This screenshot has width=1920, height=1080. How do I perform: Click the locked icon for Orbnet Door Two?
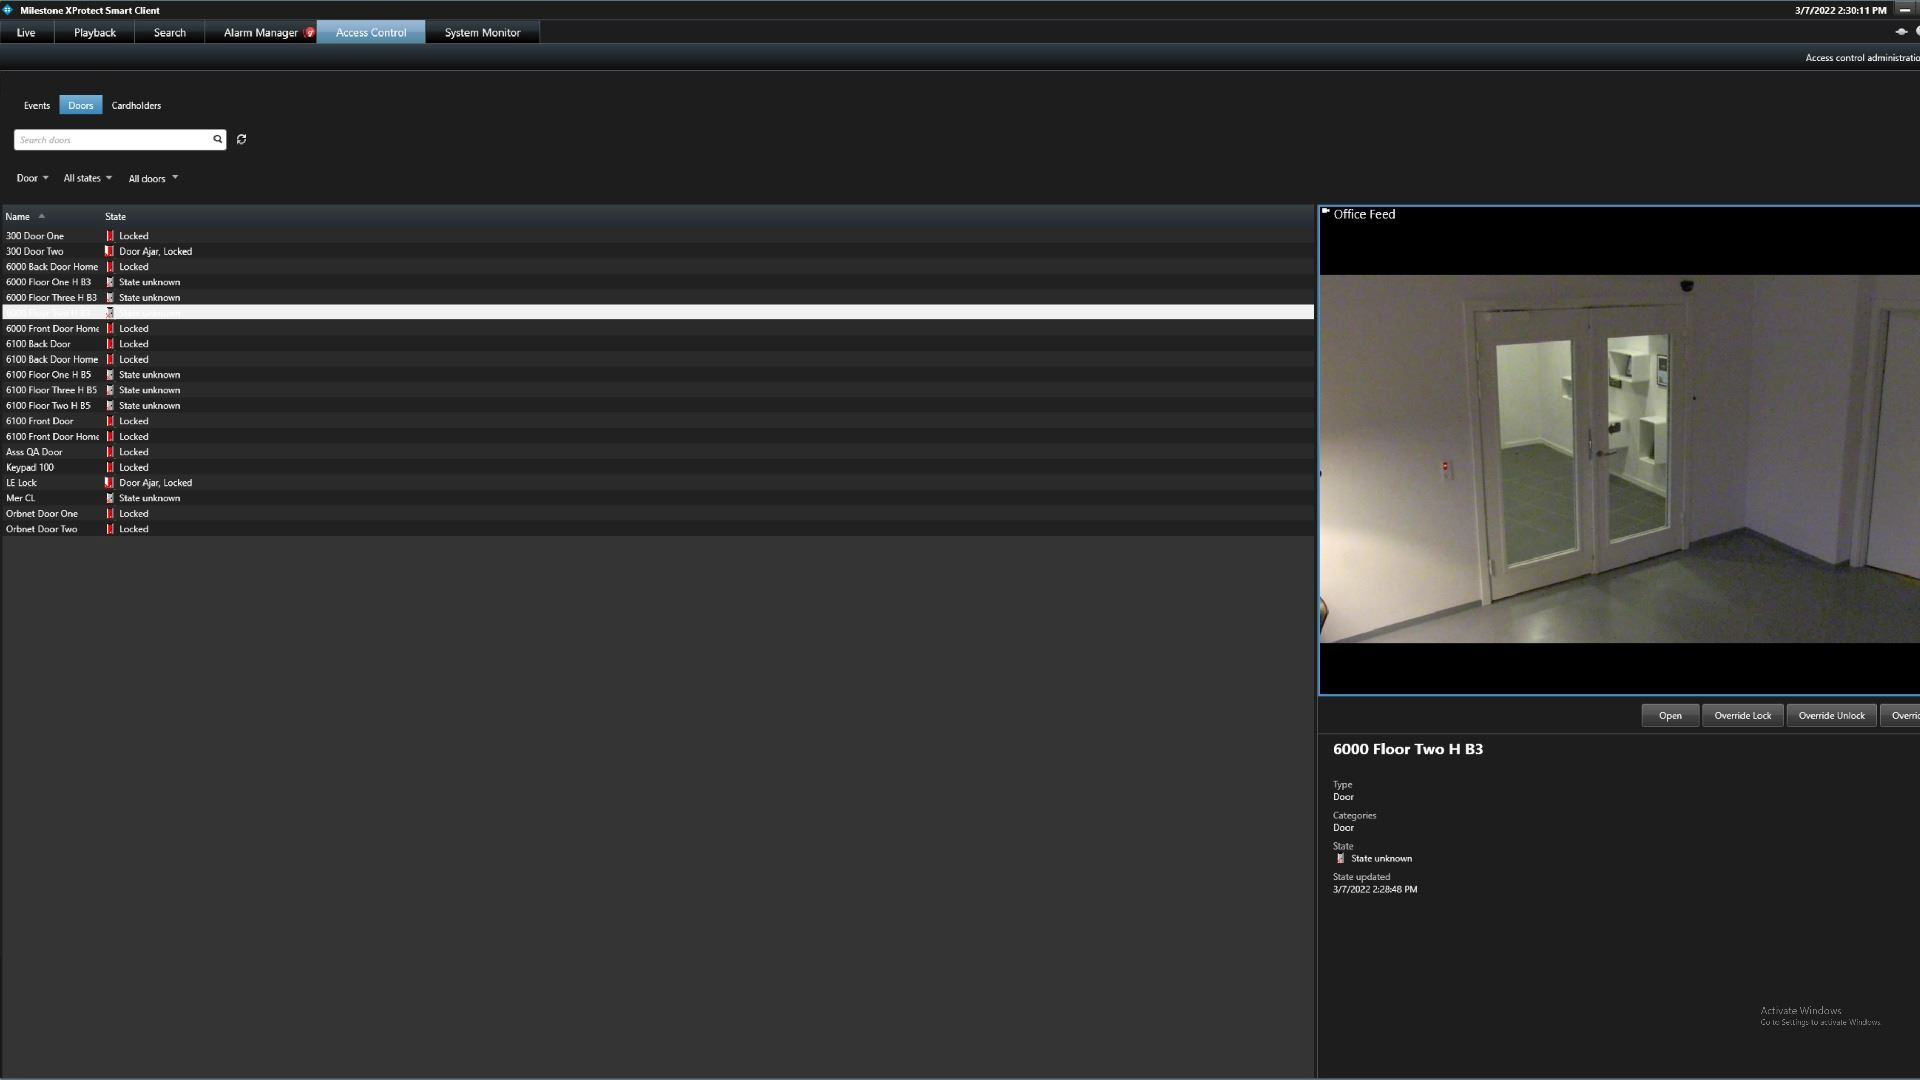click(110, 529)
